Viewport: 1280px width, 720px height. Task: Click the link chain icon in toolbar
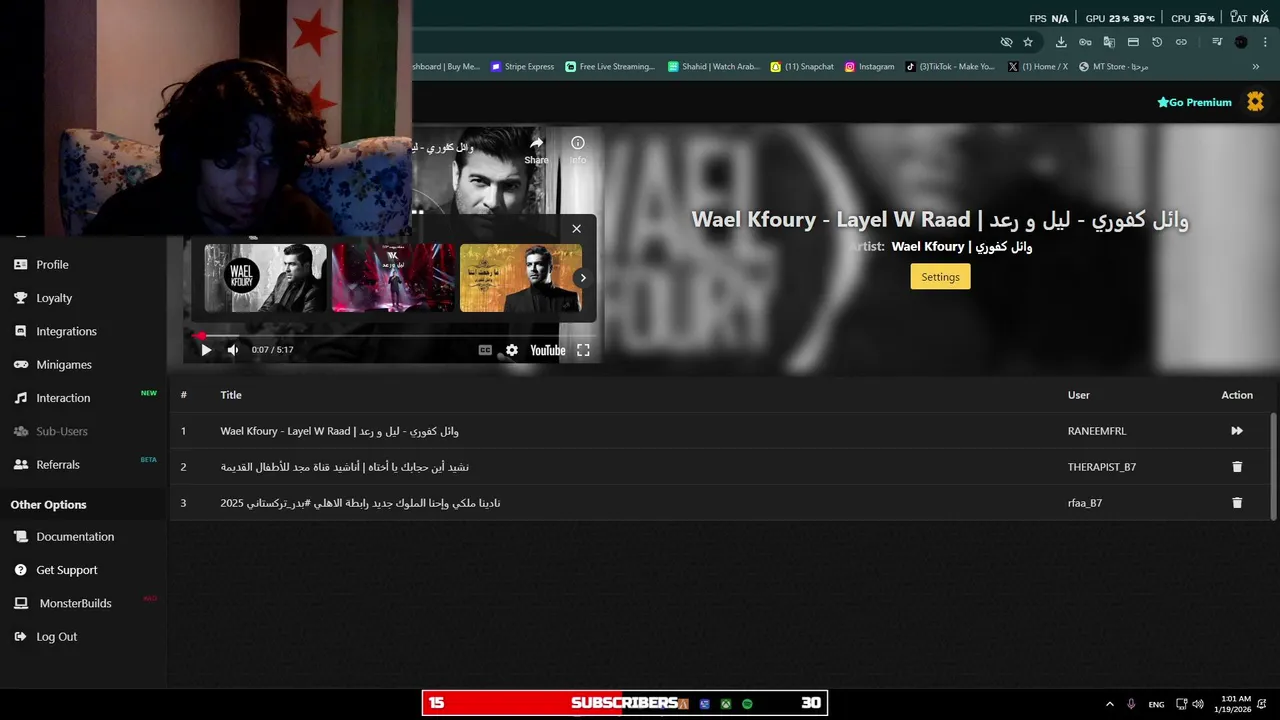pos(1181,42)
